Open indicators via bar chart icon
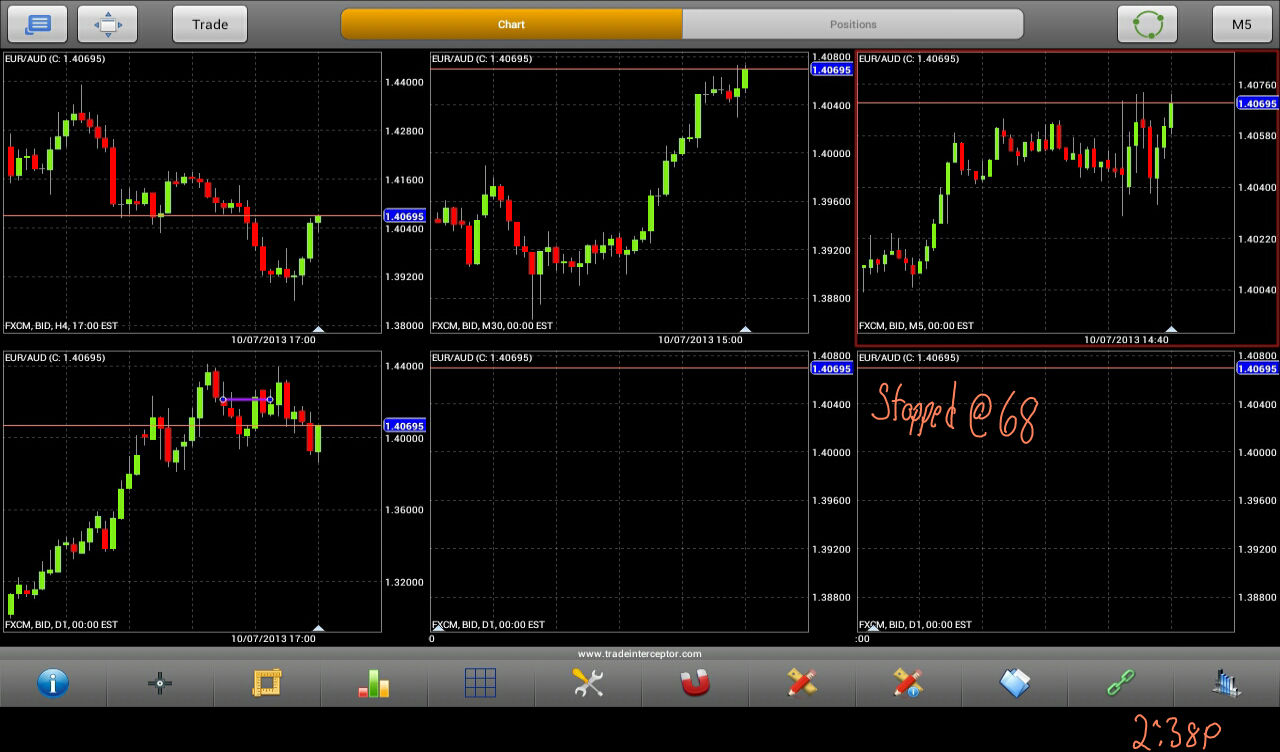 coord(373,684)
